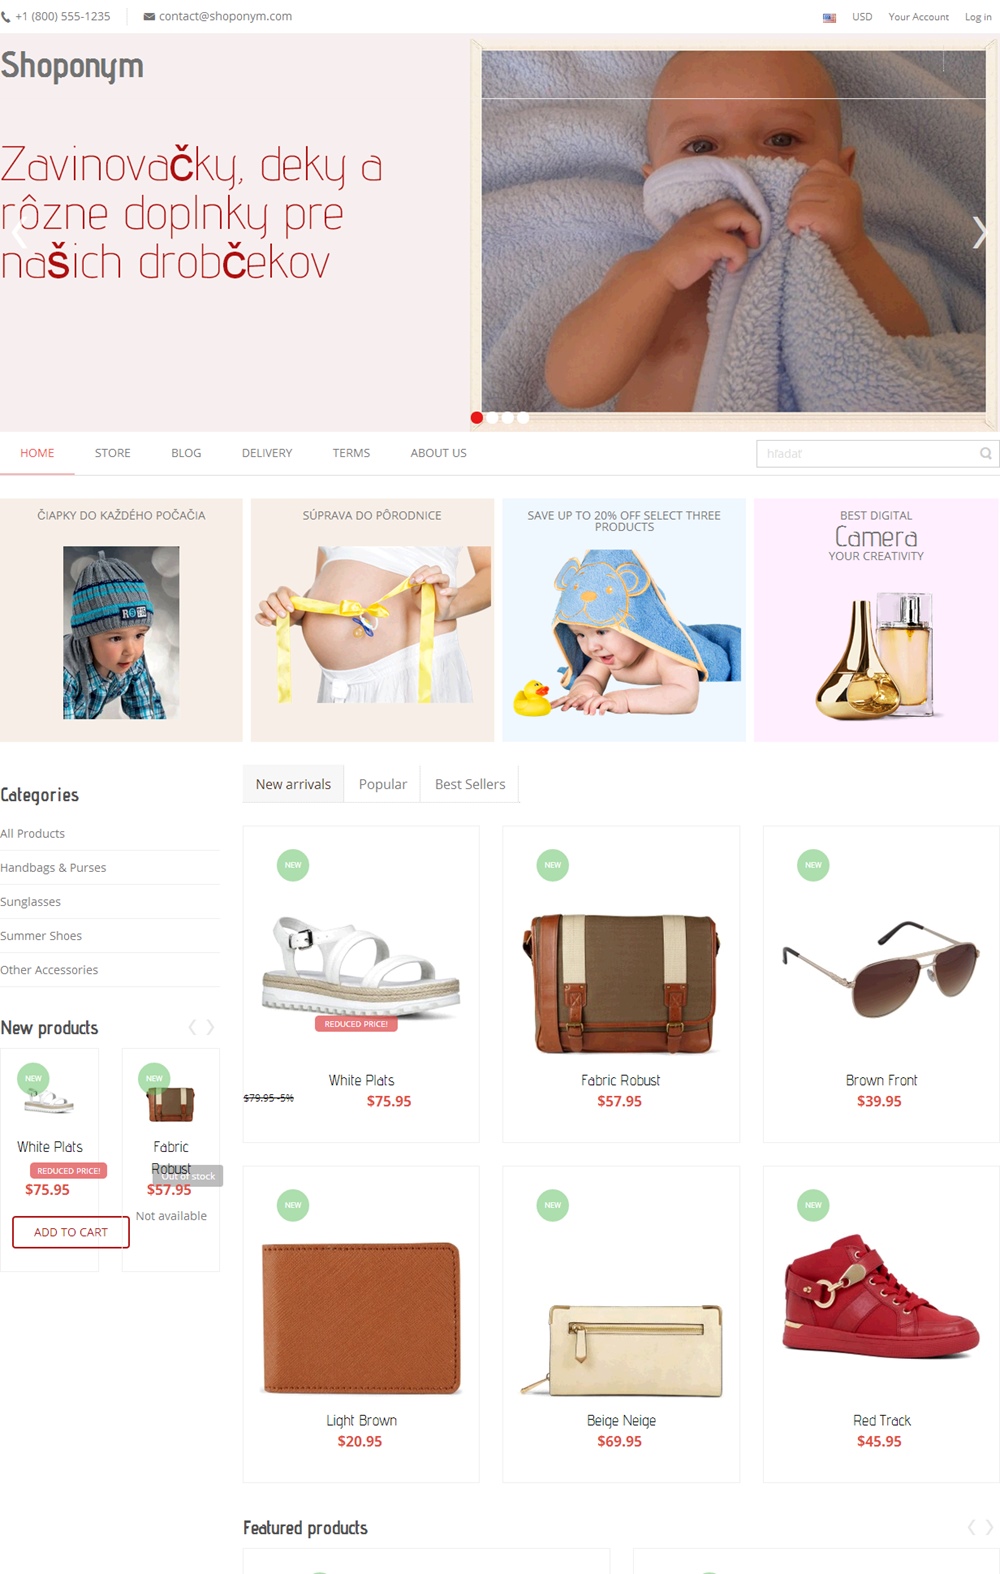
Task: Open the USD currency dropdown
Action: click(x=862, y=17)
